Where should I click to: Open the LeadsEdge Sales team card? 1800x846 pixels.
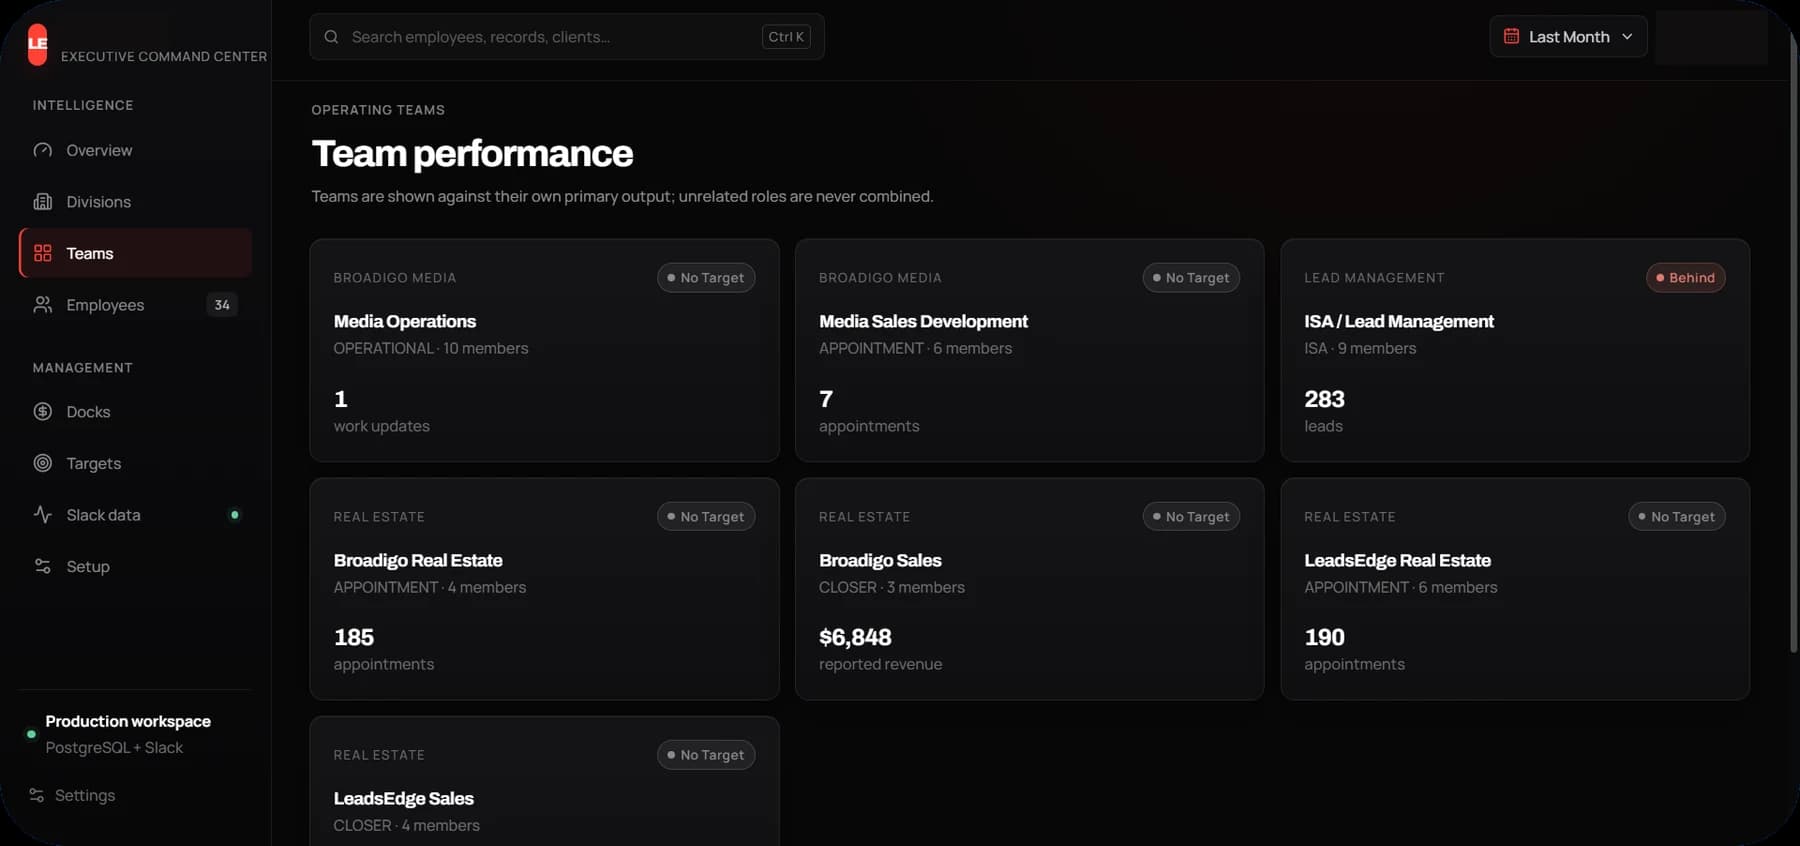[x=544, y=781]
